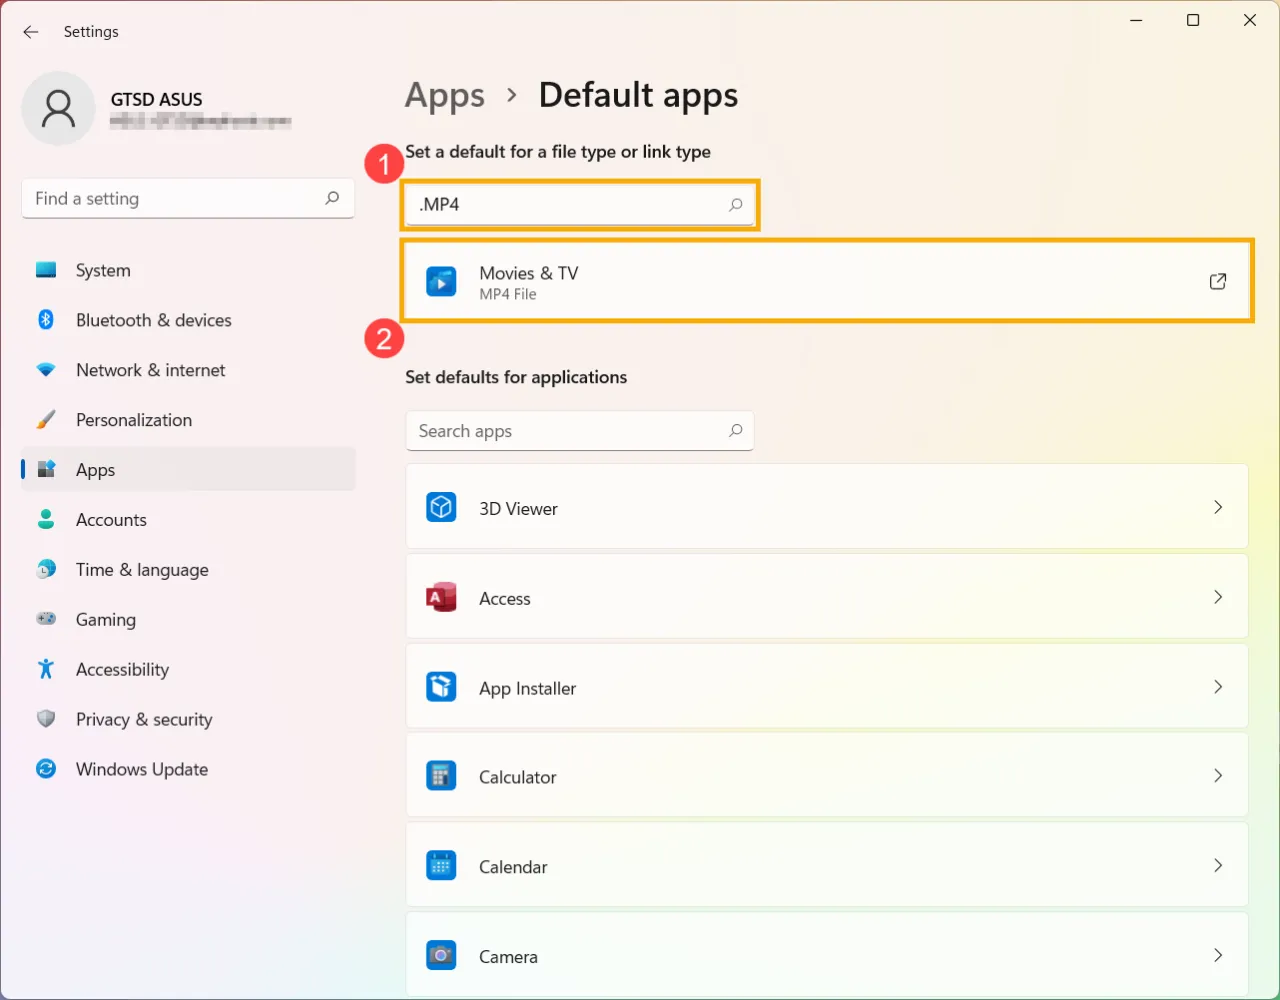Expand the 3D Viewer defaults list

coord(1218,507)
